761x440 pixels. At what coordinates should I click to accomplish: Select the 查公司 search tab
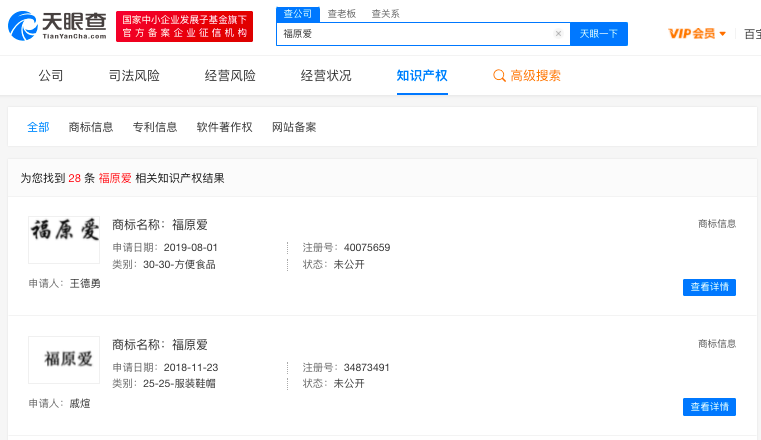coord(298,14)
